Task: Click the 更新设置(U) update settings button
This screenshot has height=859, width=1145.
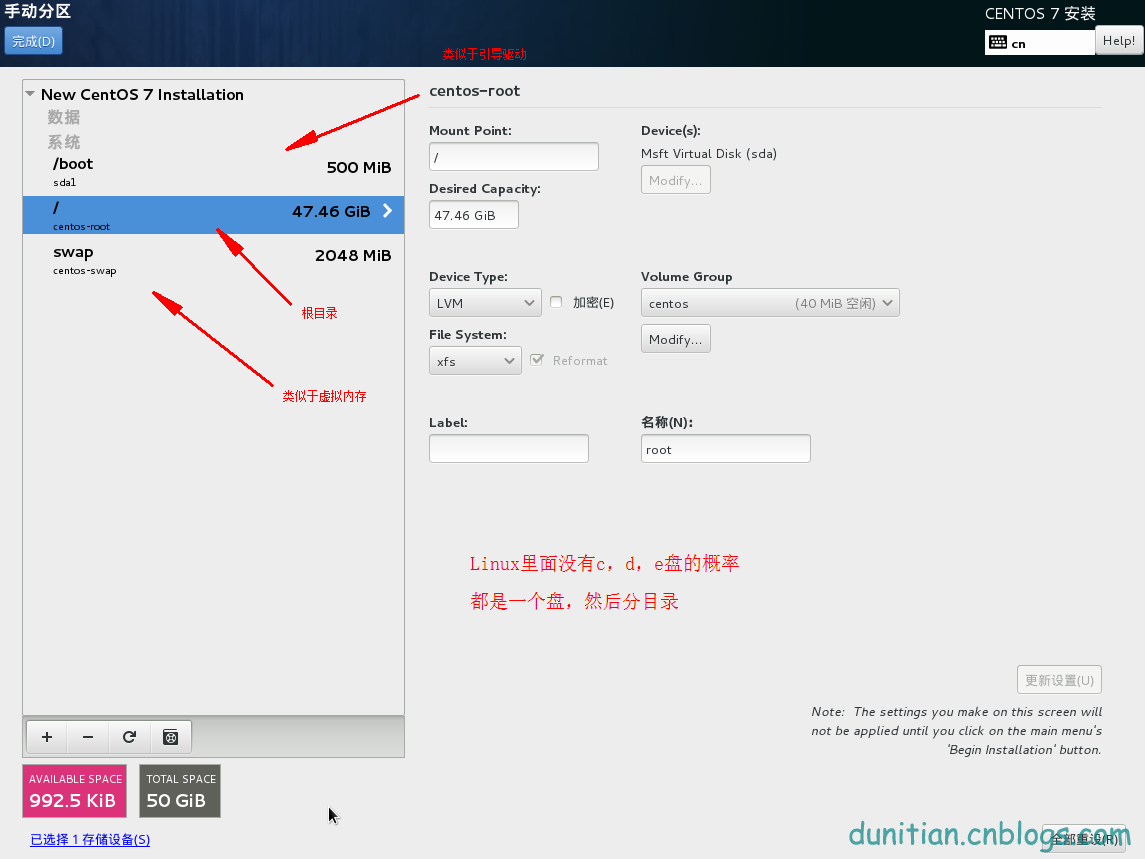Action: [1059, 679]
